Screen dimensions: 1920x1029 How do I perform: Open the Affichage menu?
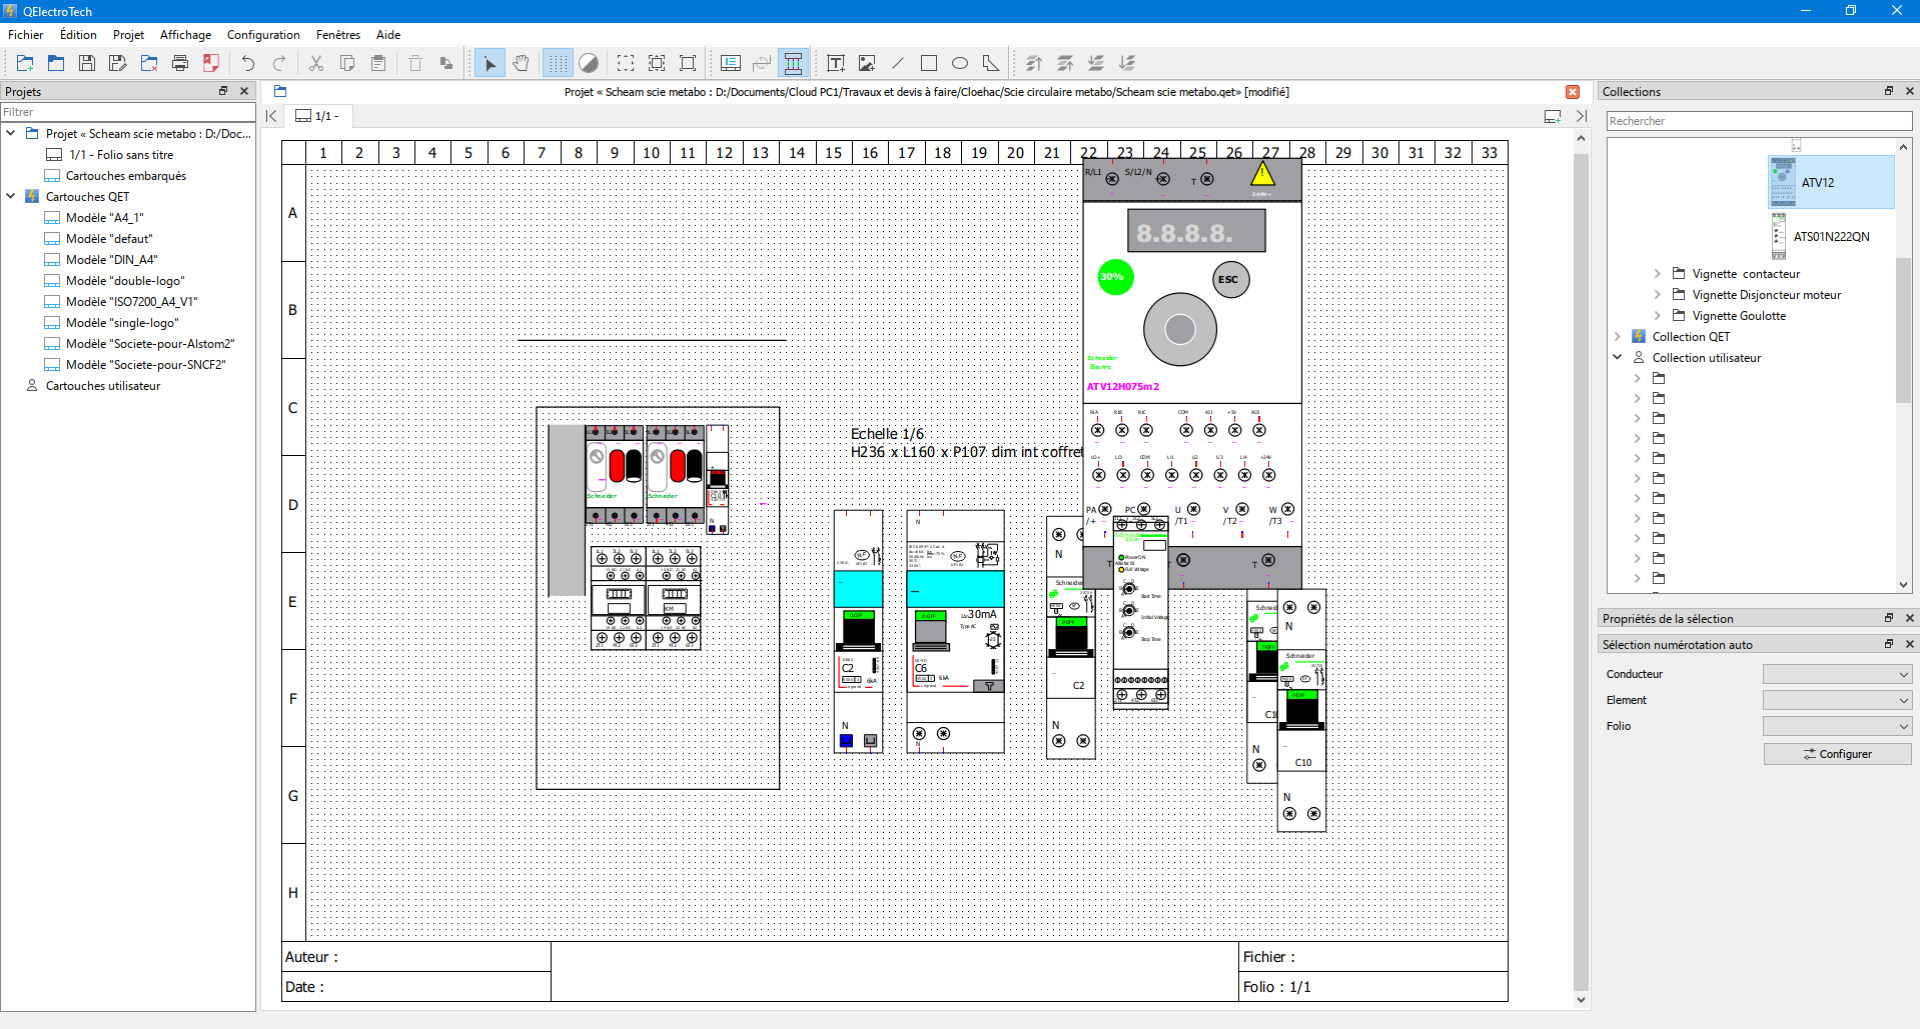click(x=186, y=35)
